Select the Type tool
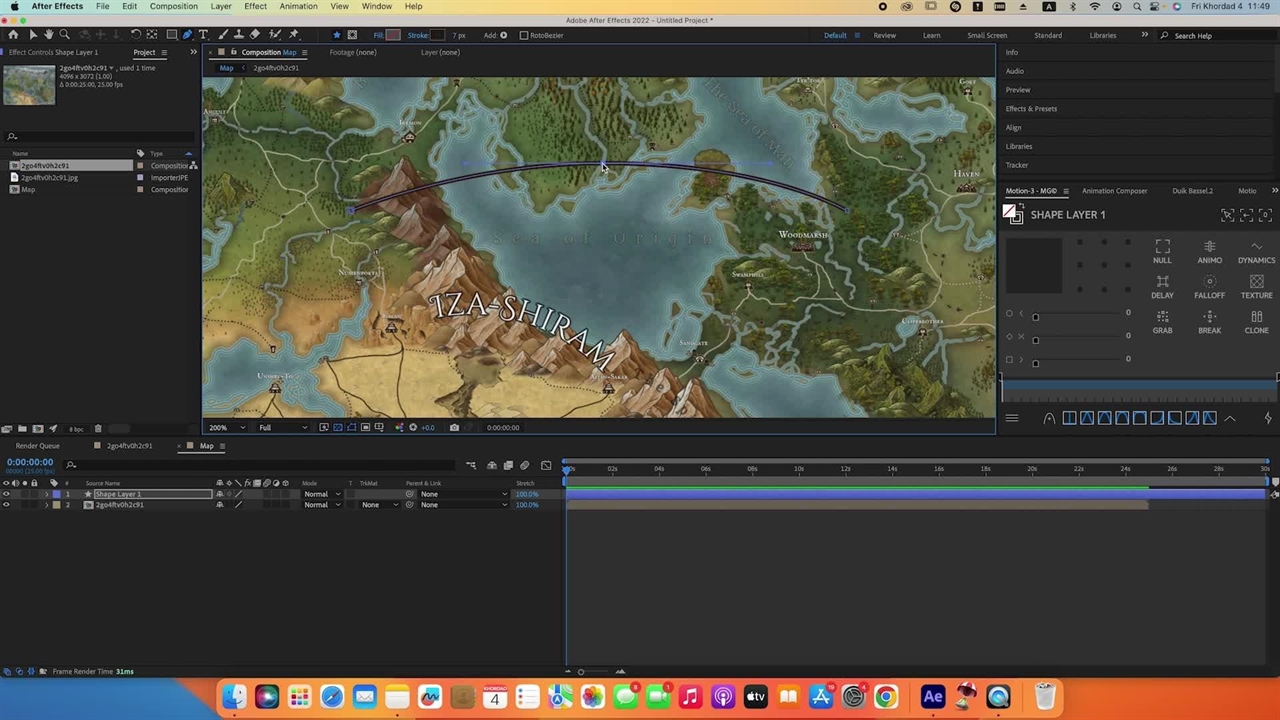The image size is (1280, 720). (203, 35)
